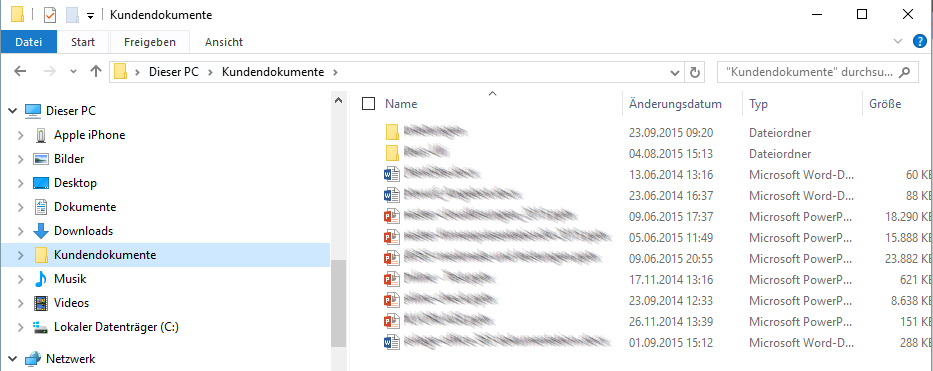Click the Desktop icon in sidebar
Screen dimensions: 933x371
coord(40,183)
